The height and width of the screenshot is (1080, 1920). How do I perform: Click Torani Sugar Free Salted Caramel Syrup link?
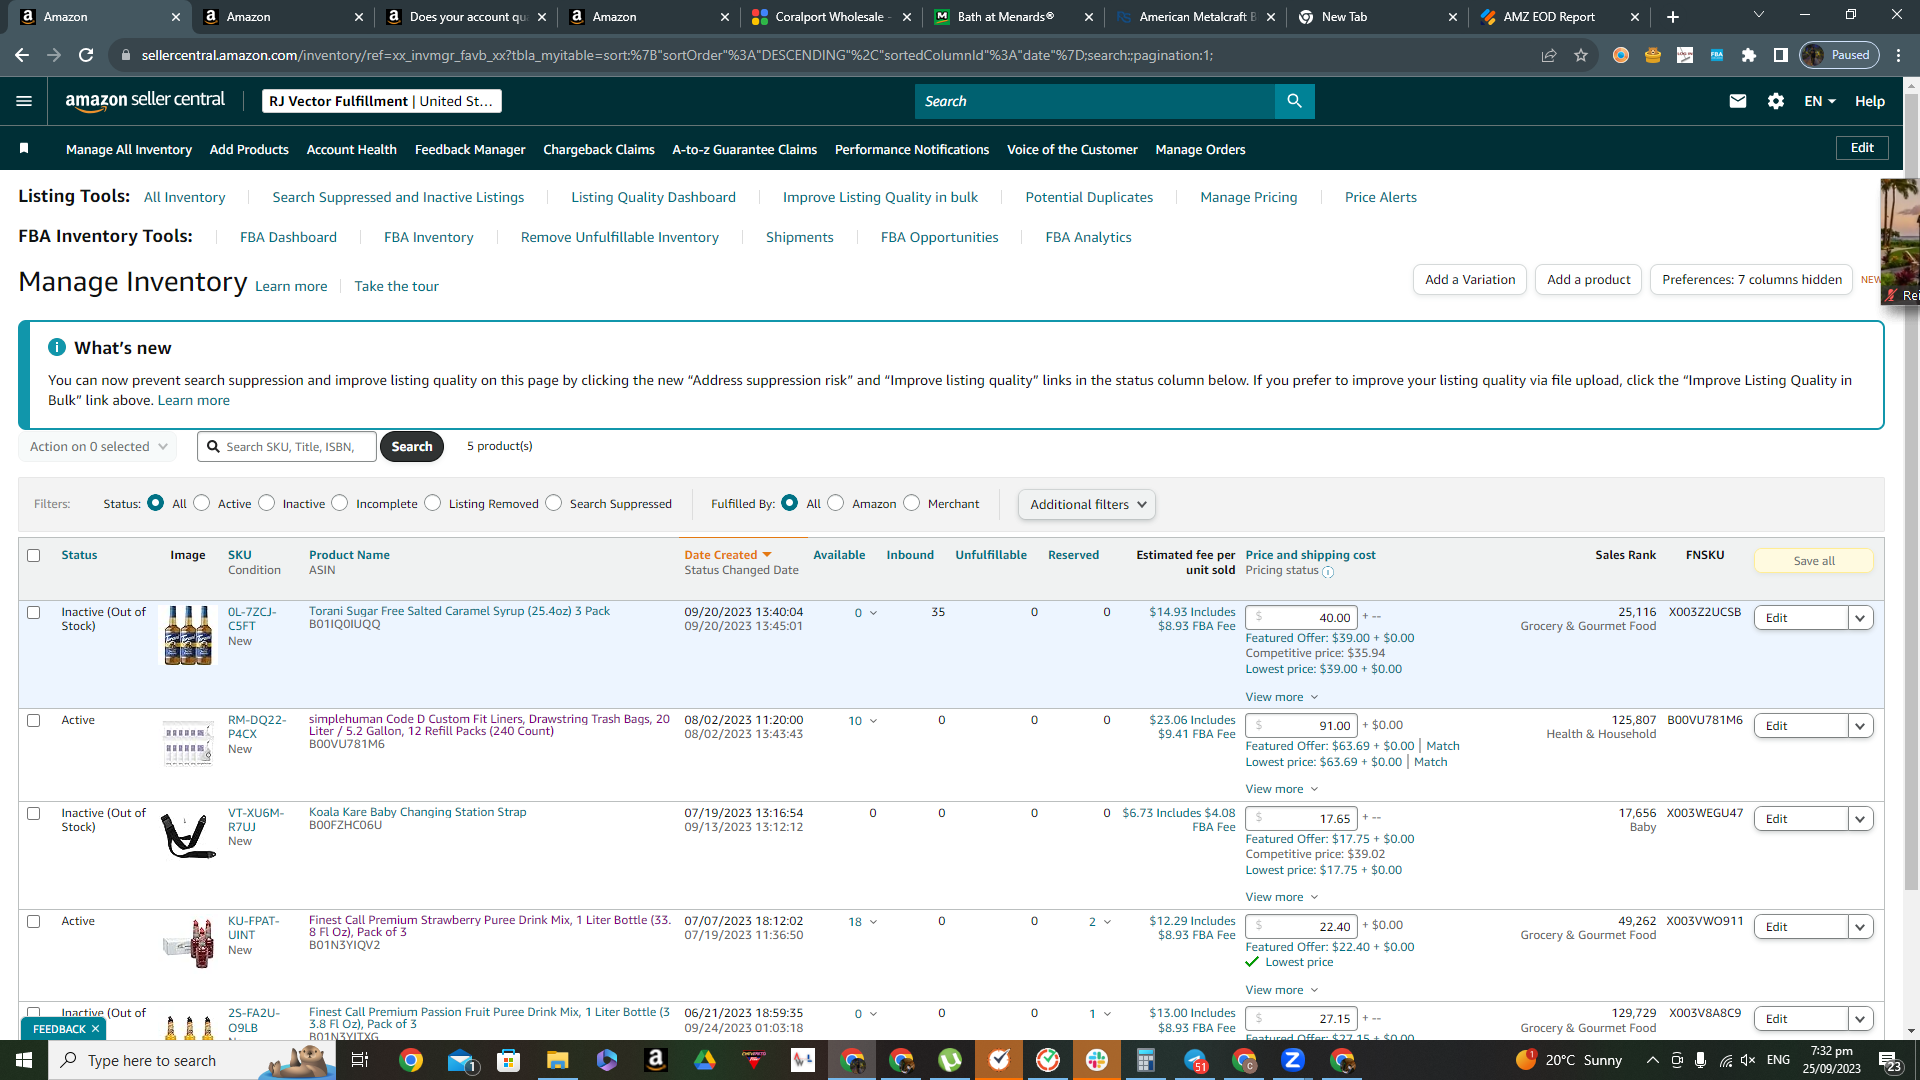pos(459,611)
